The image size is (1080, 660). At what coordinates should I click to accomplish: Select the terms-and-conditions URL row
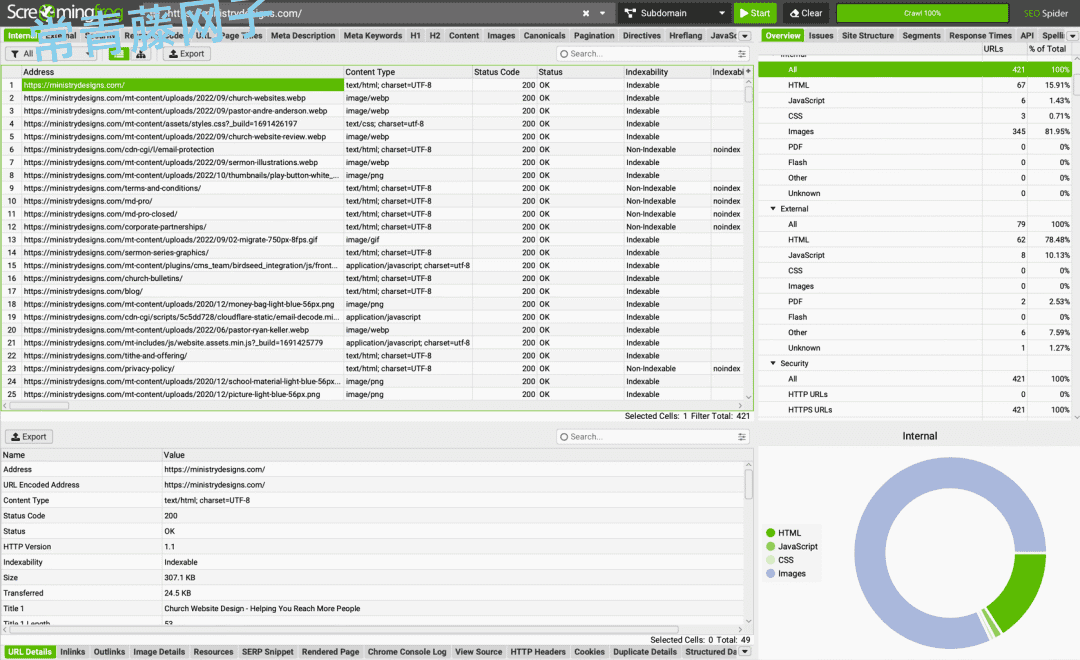(x=372, y=188)
